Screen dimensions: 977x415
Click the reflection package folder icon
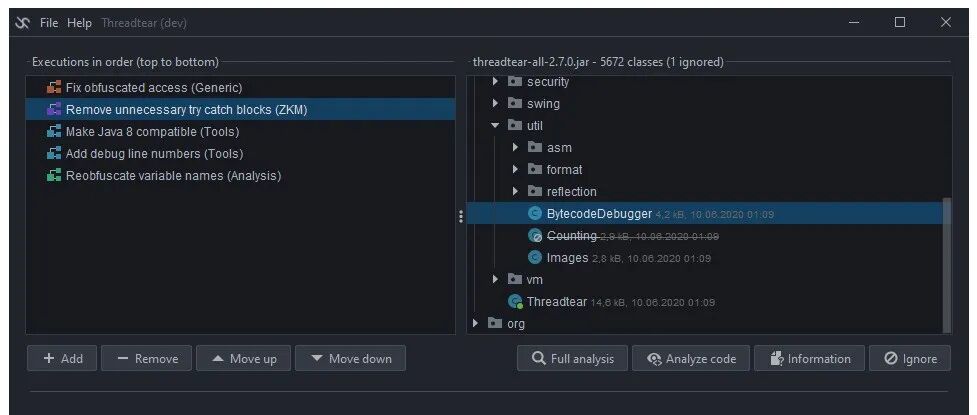[535, 191]
